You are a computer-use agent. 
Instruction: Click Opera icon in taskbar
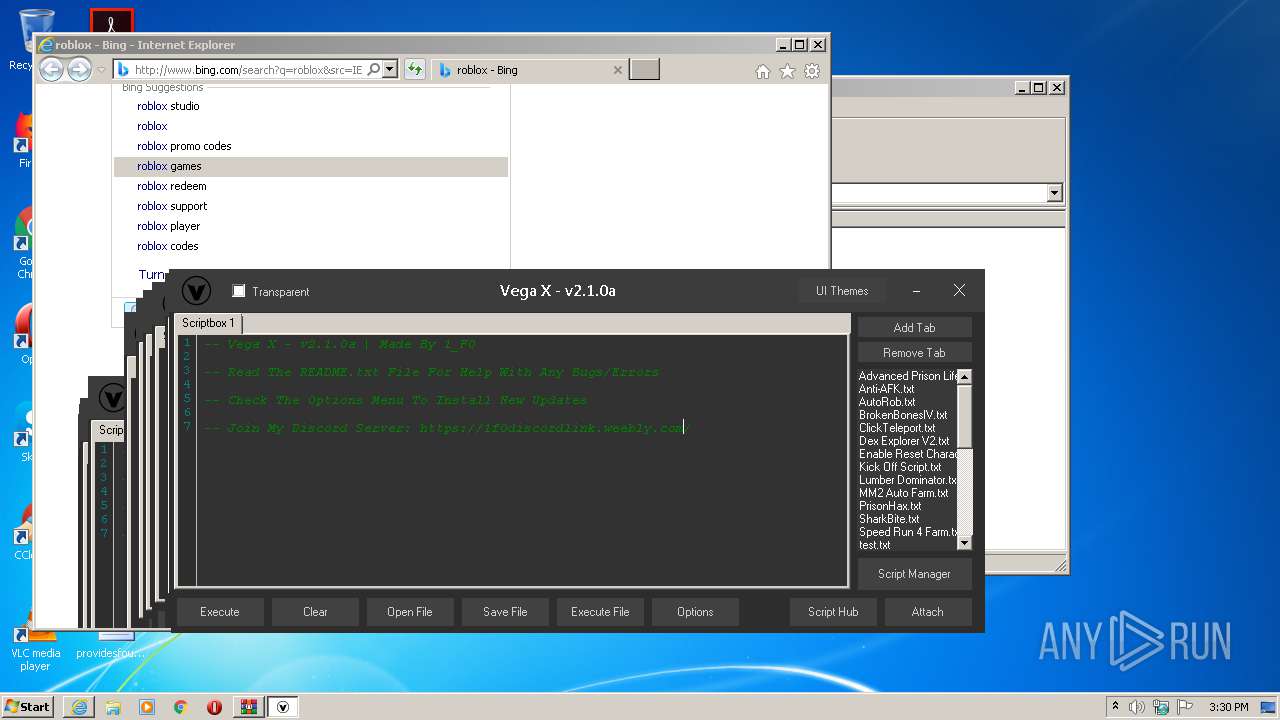click(x=214, y=707)
